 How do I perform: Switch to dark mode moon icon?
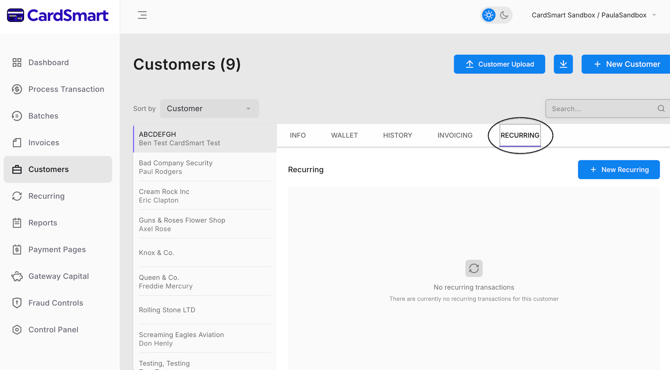point(504,15)
